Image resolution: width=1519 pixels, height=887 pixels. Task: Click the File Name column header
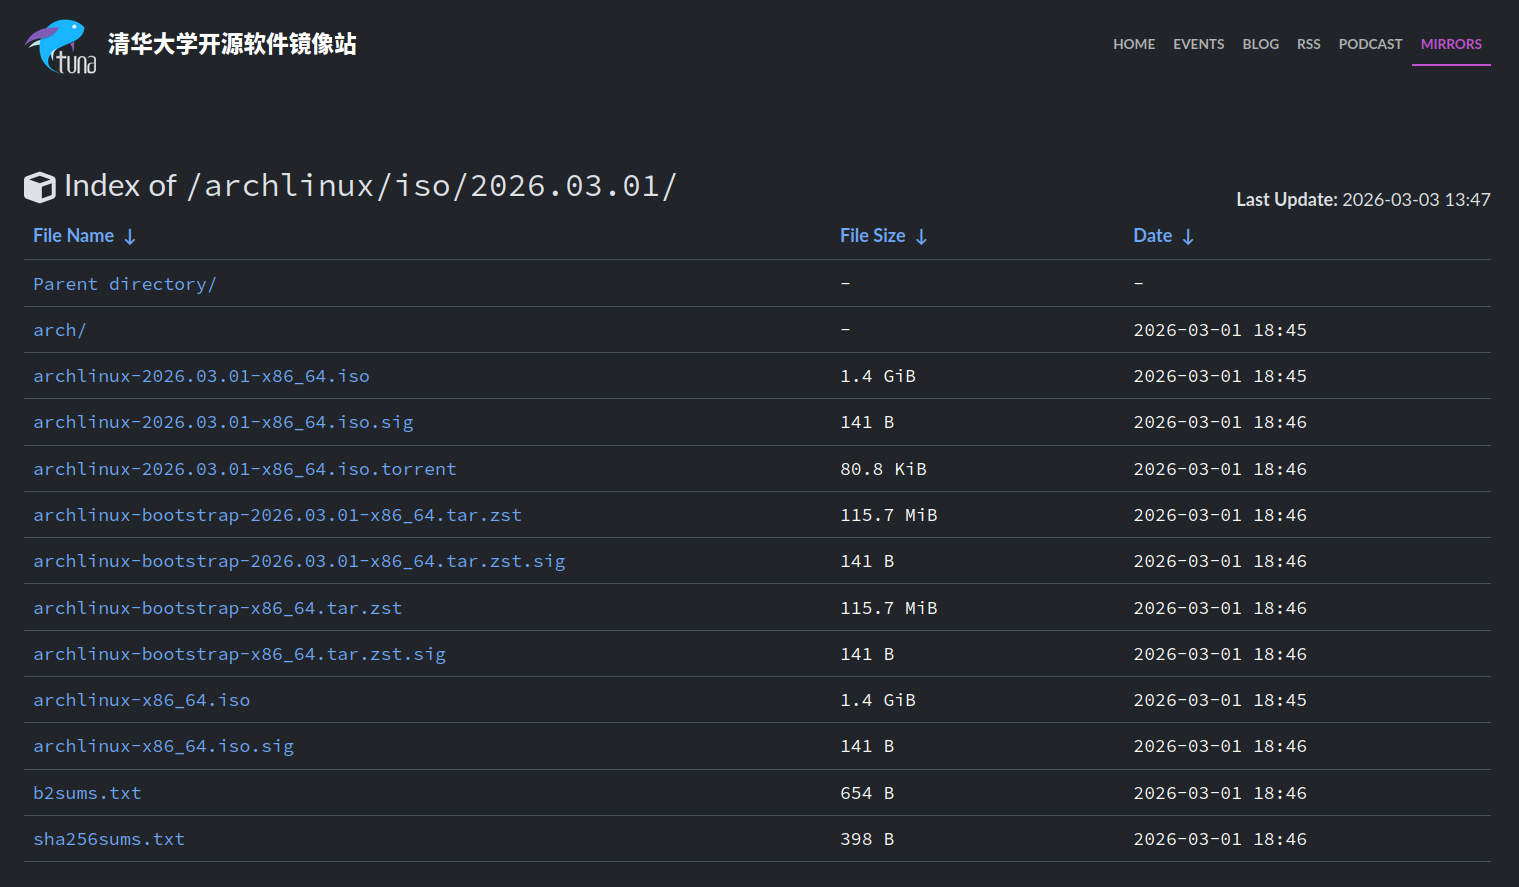(x=73, y=236)
